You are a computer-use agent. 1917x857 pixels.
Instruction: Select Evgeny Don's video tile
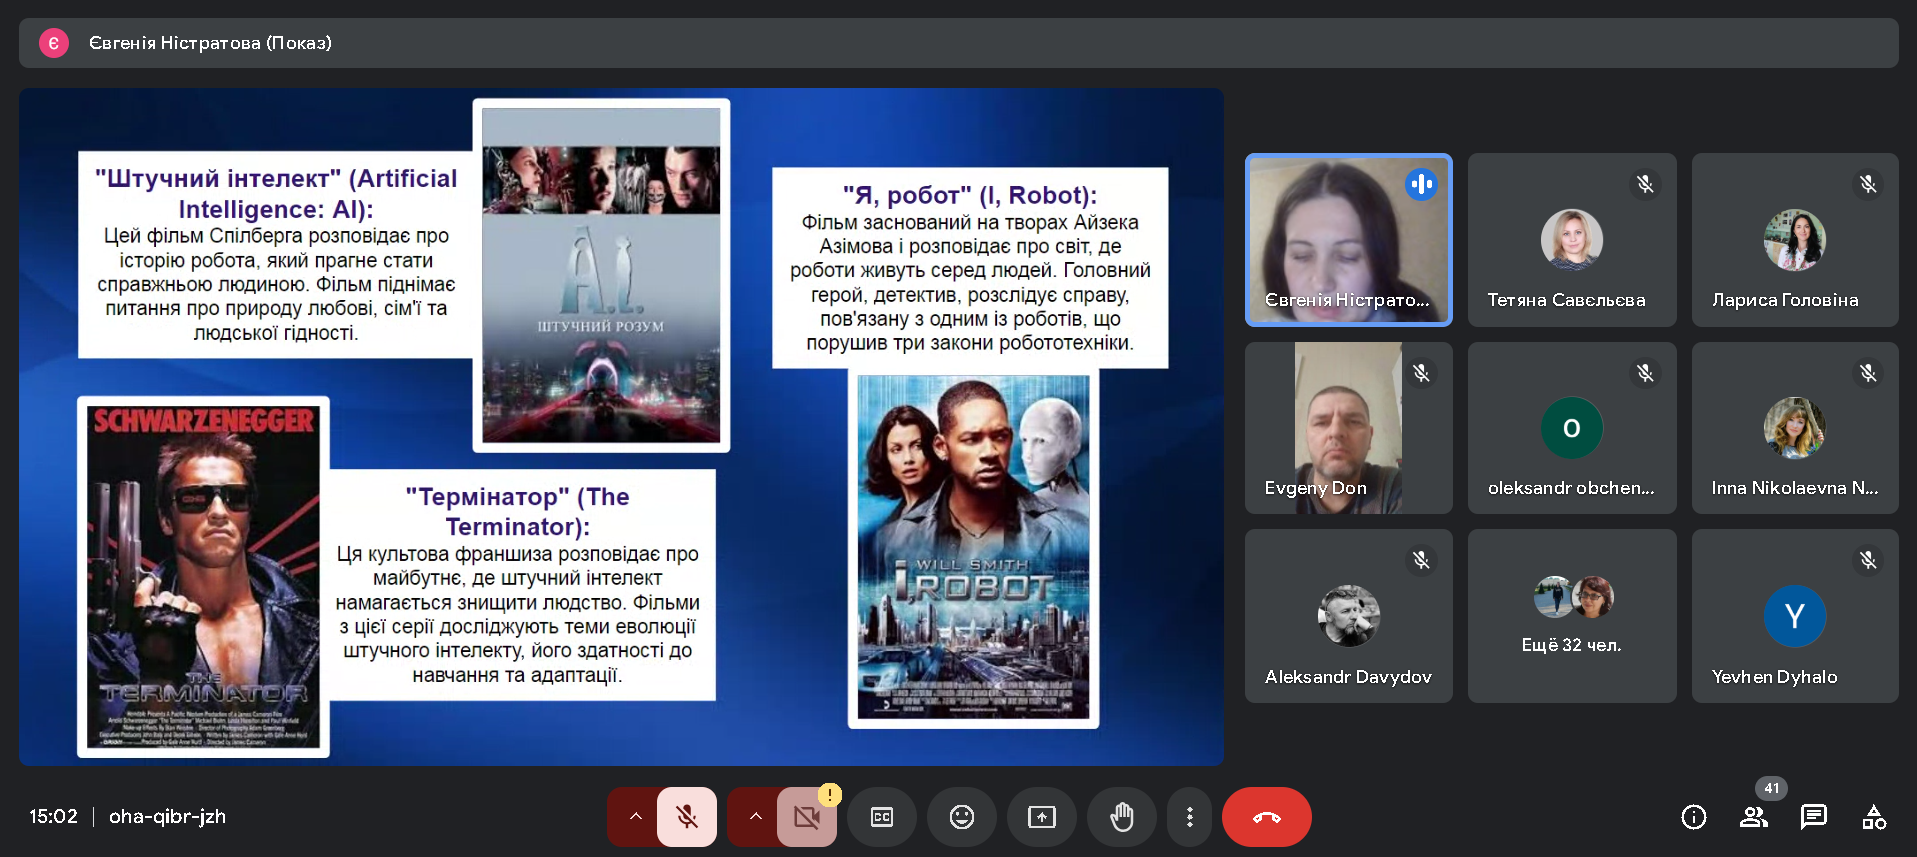pos(1348,428)
